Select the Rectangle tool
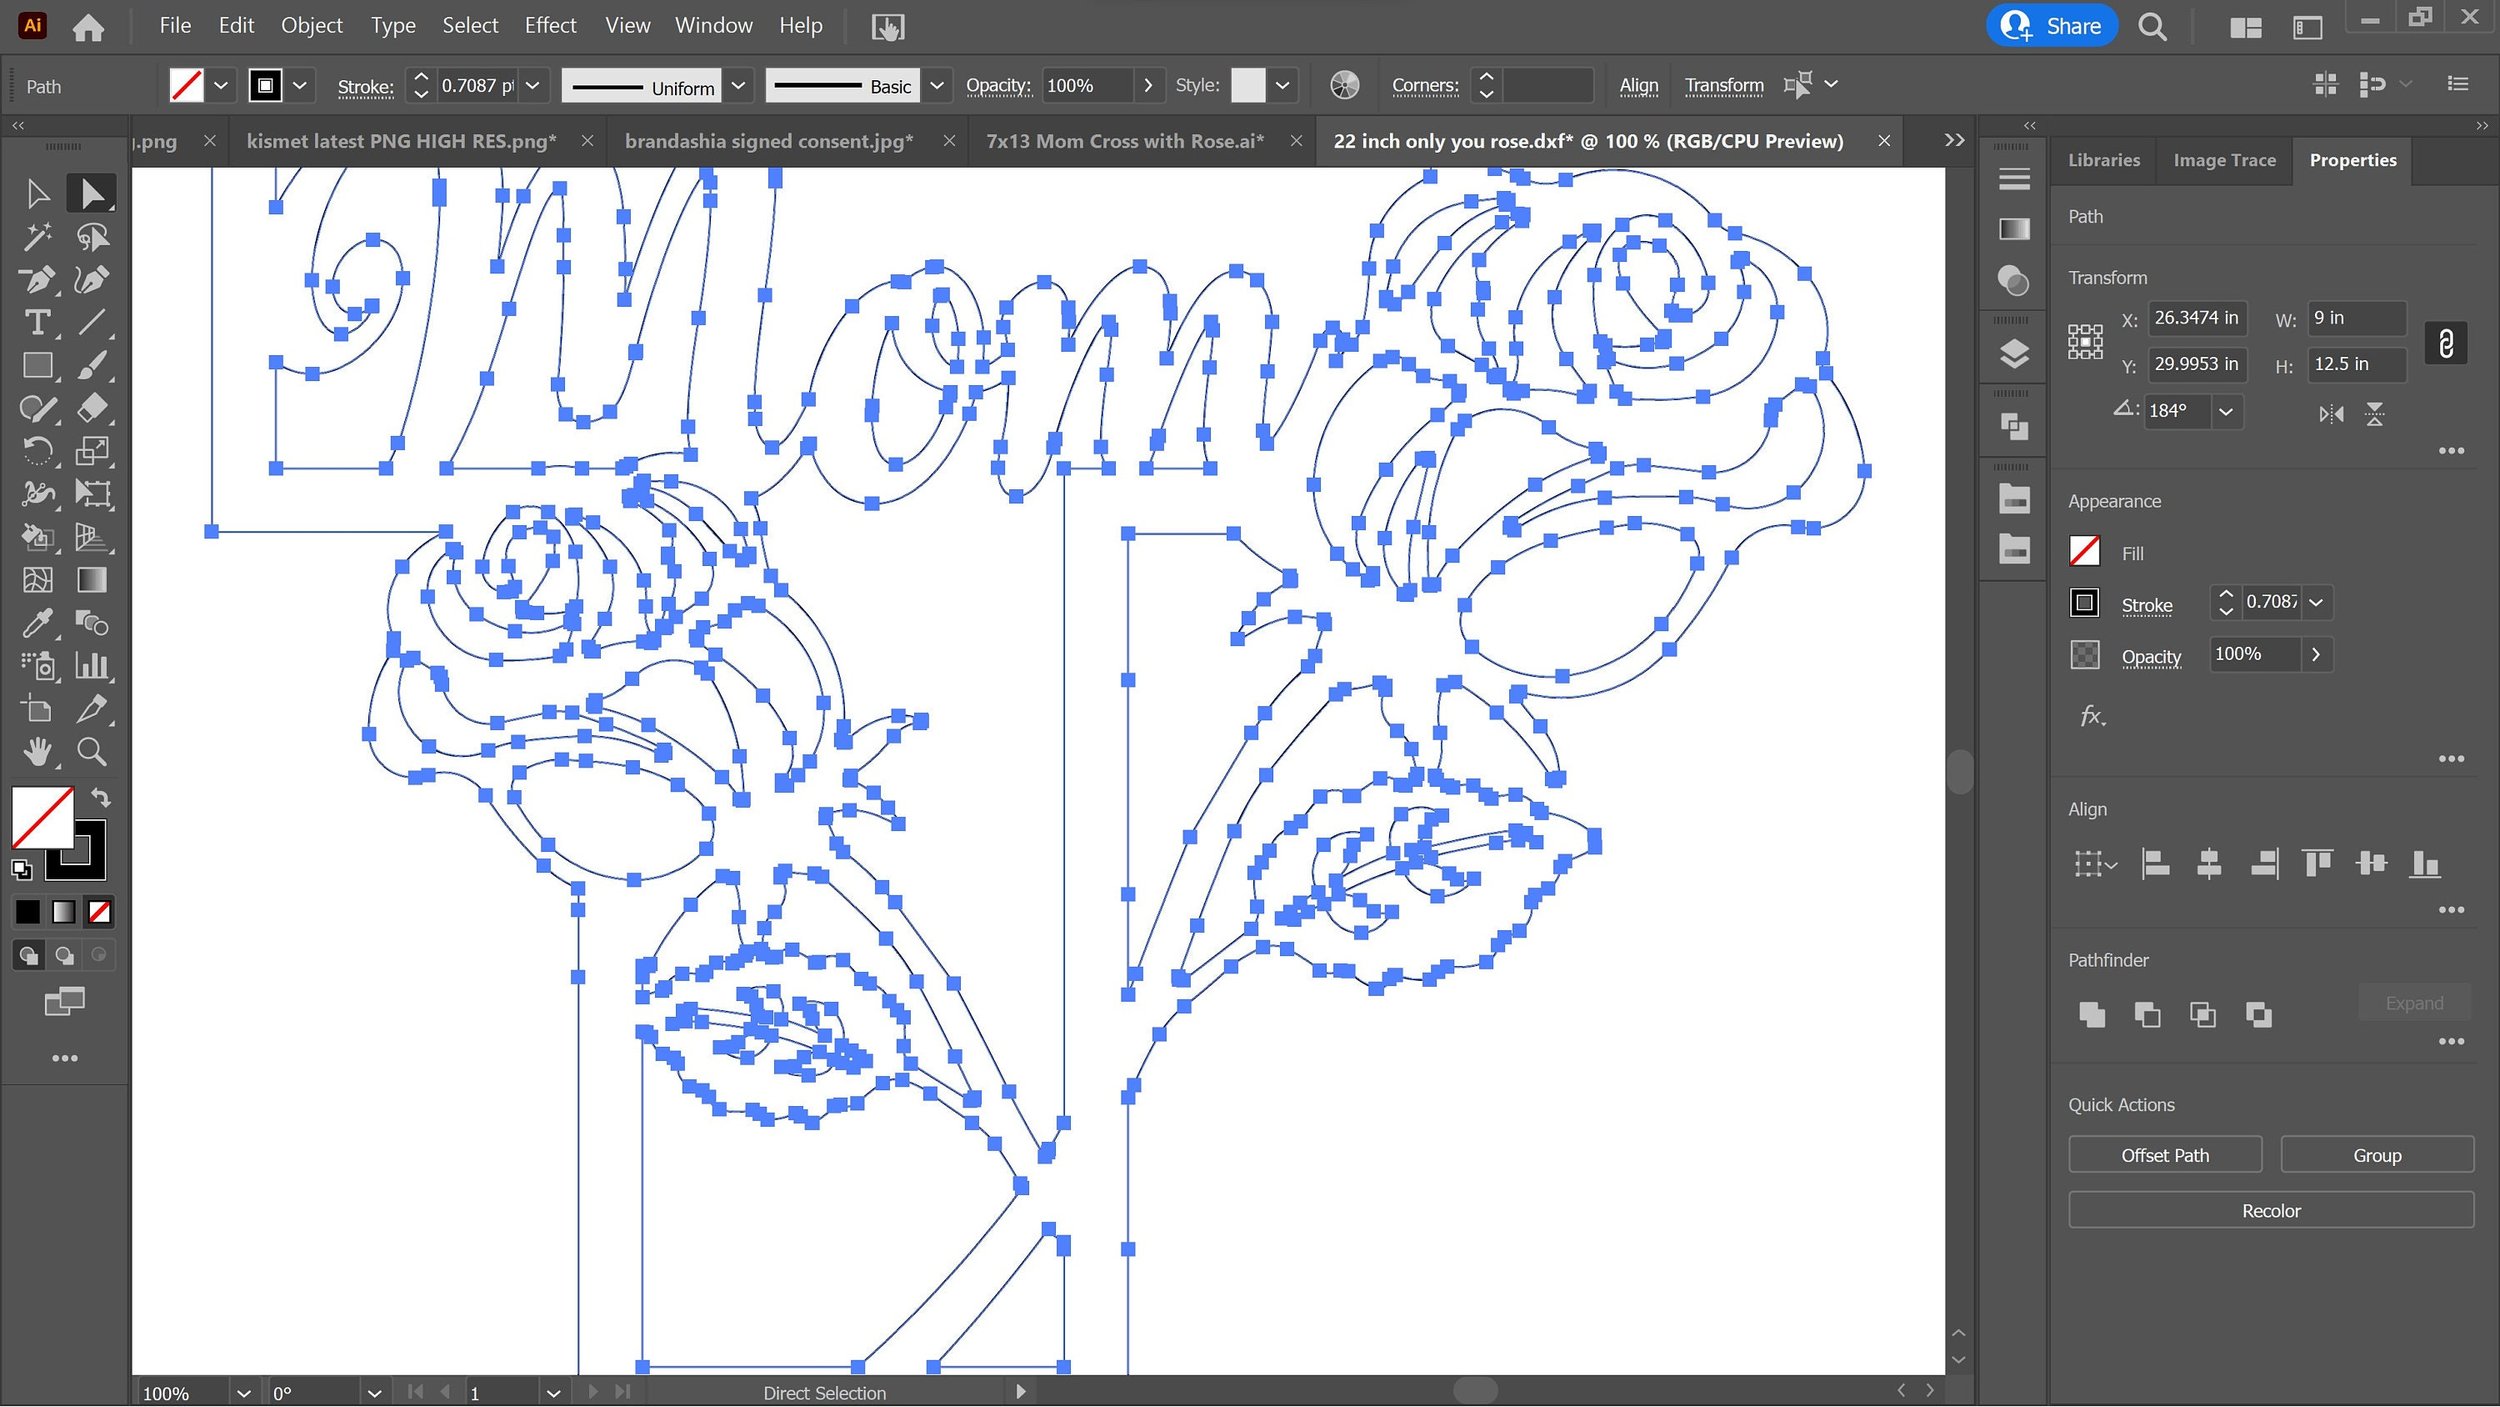The width and height of the screenshot is (2500, 1407). 37,366
